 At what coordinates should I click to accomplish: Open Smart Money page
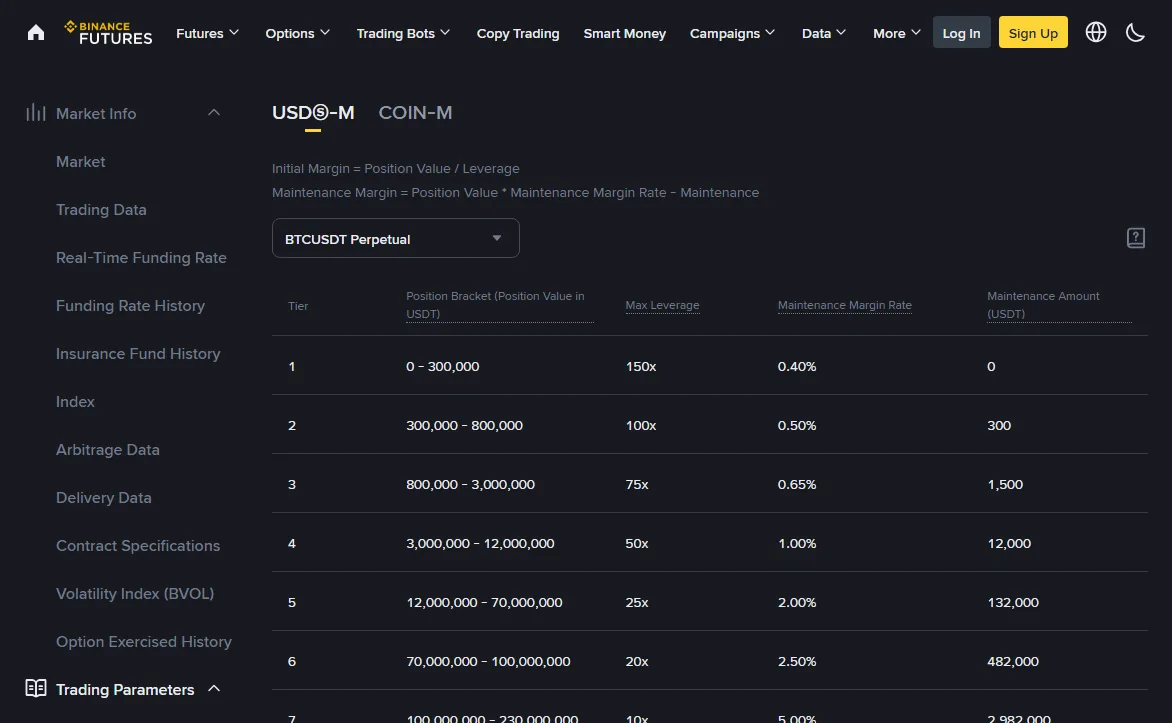pos(625,33)
